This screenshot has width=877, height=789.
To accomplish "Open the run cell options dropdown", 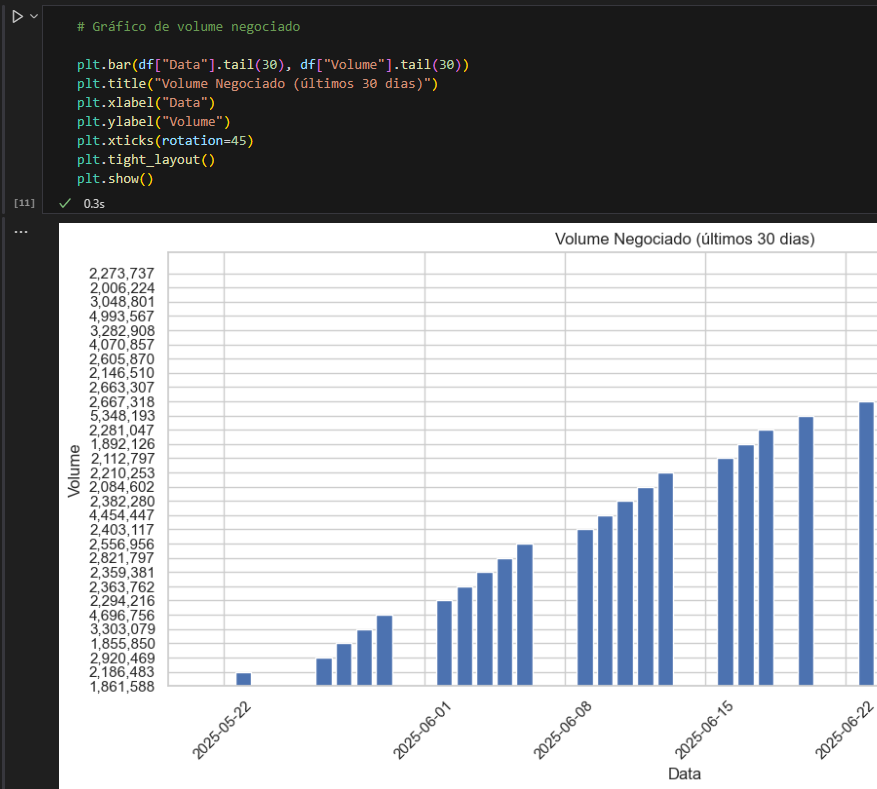I will 34,16.
